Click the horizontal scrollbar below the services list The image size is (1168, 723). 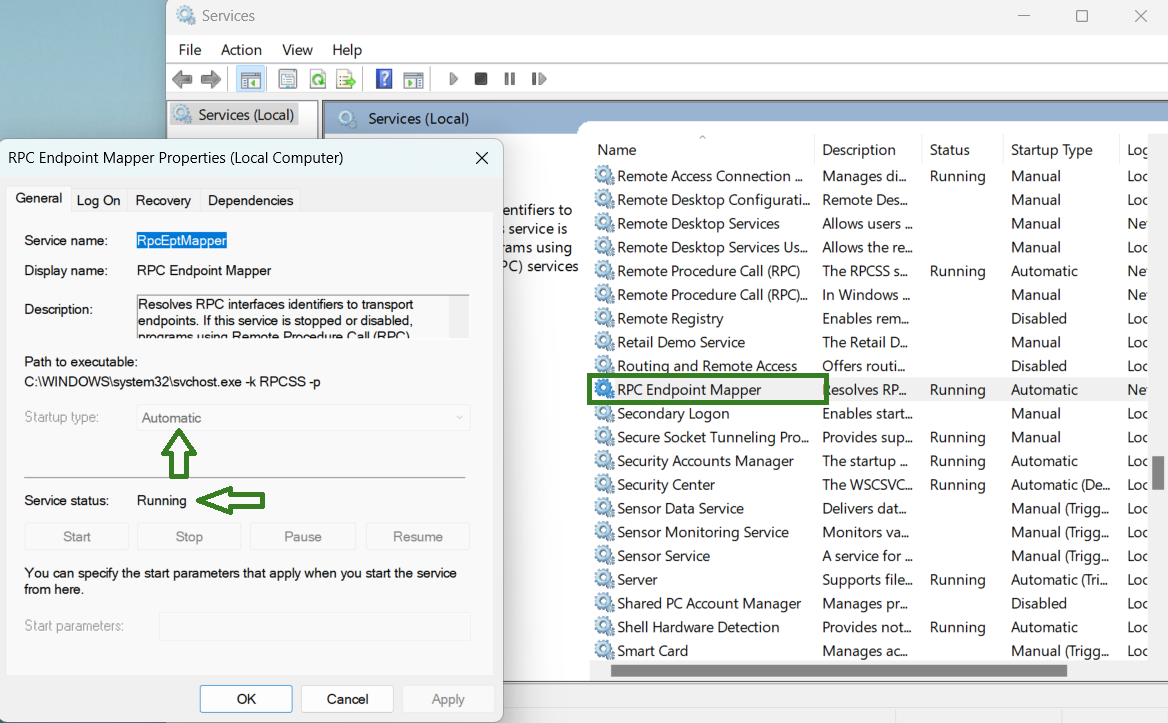pyautogui.click(x=838, y=671)
